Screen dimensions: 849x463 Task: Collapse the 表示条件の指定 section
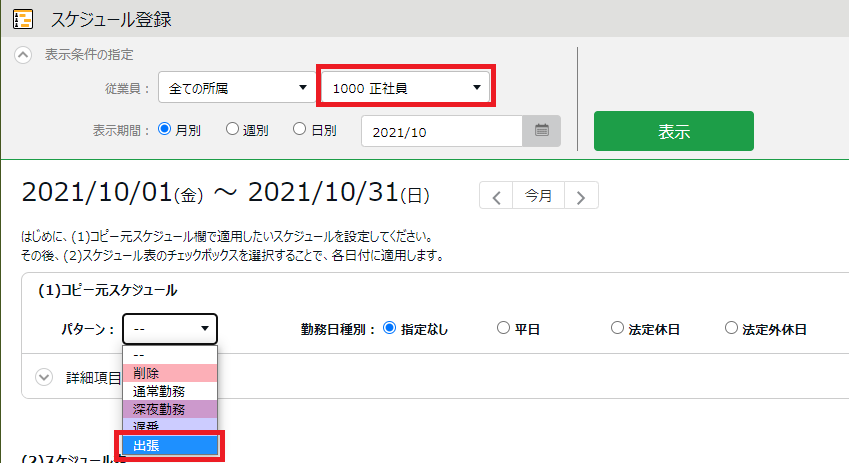22,55
